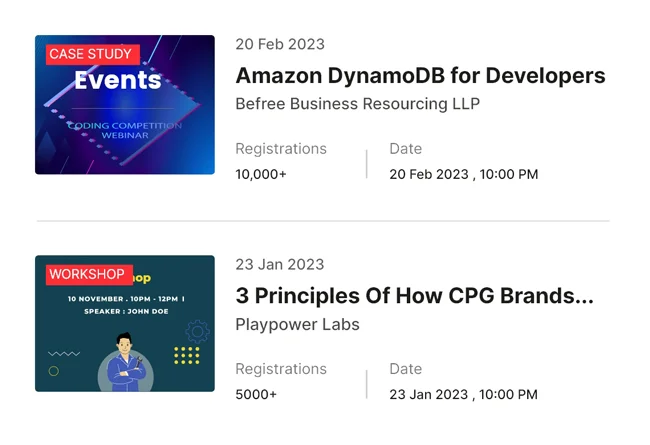This screenshot has height=445, width=650.
Task: Click the 20 Feb 2023, 10:00 PM date value
Action: tap(463, 174)
